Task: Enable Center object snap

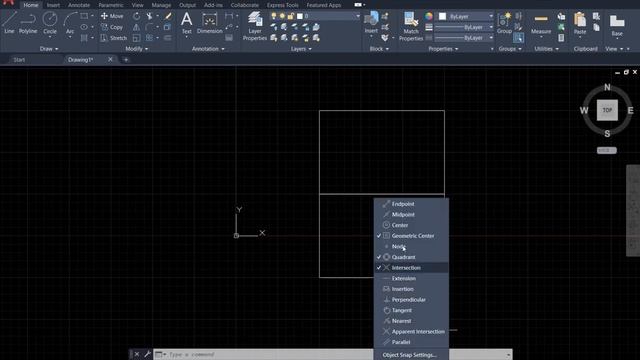Action: click(411, 225)
